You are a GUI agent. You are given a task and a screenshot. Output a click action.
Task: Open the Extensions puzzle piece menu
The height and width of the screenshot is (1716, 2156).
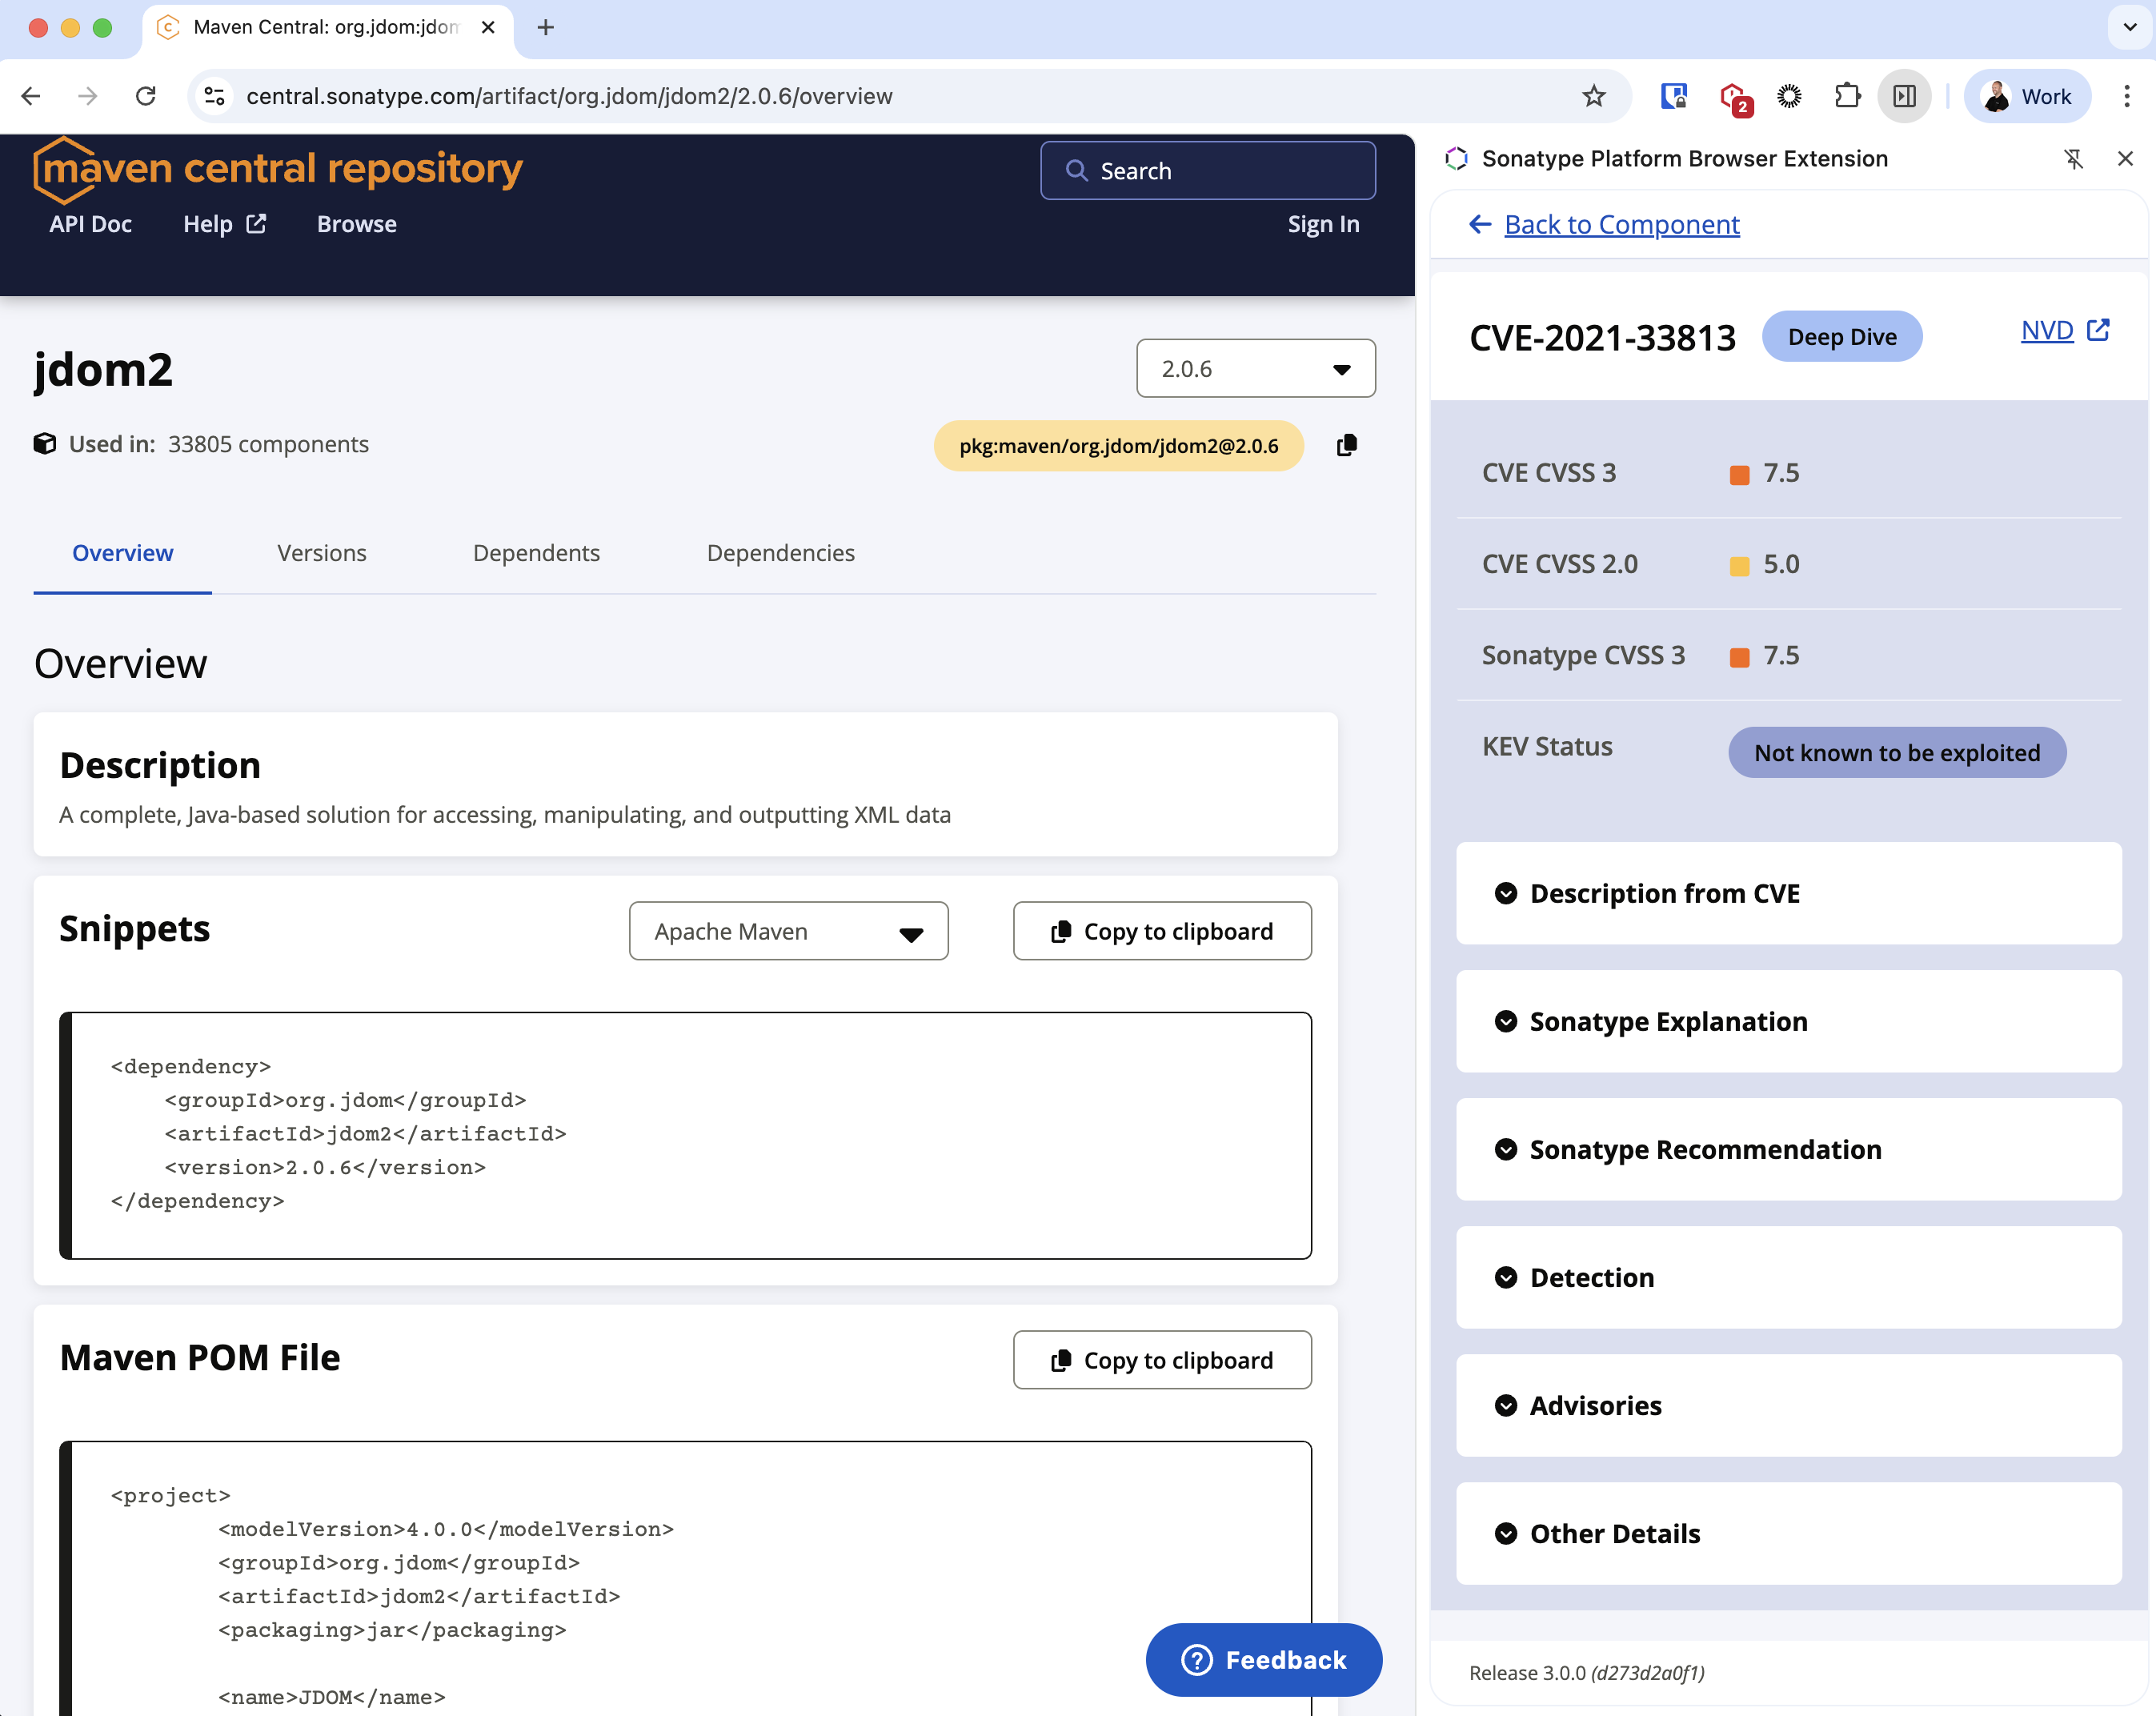pyautogui.click(x=1847, y=96)
